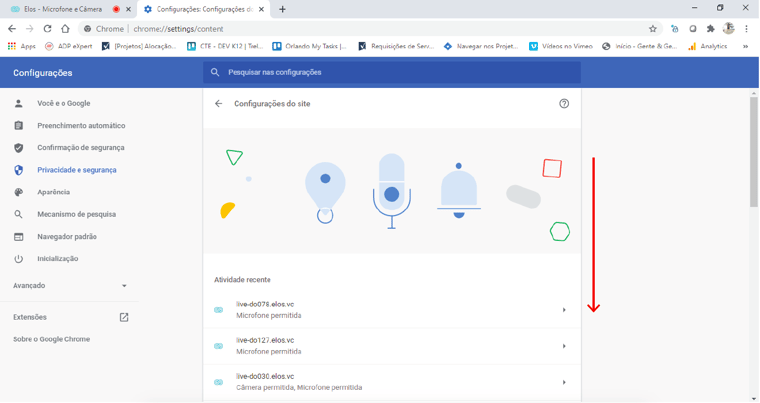
Task: Expand live-do127.elos.vc site entry arrow
Action: (564, 346)
